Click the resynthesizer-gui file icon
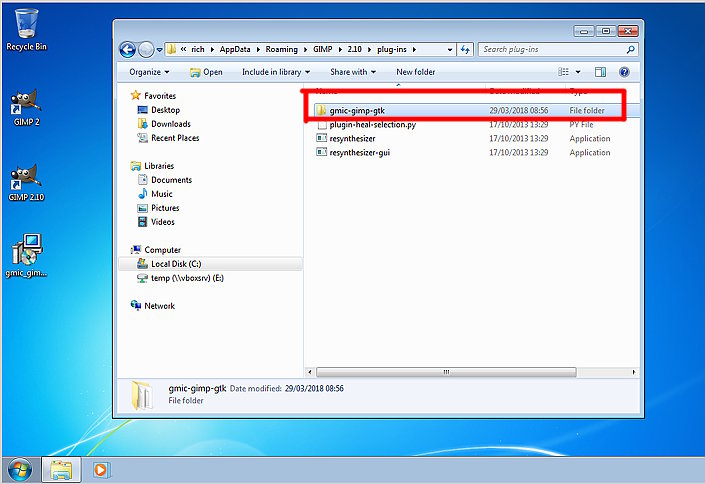Viewport: 705px width, 484px height. point(321,152)
